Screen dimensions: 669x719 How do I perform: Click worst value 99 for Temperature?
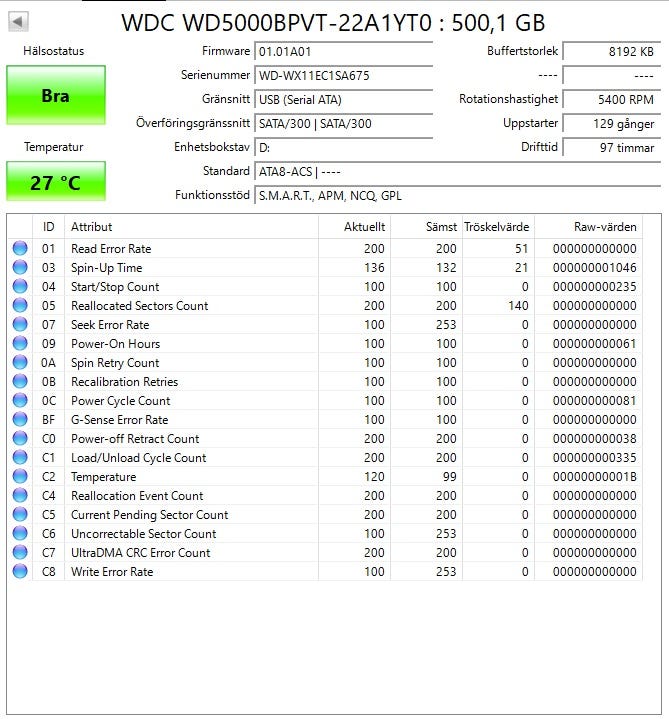[x=449, y=476]
